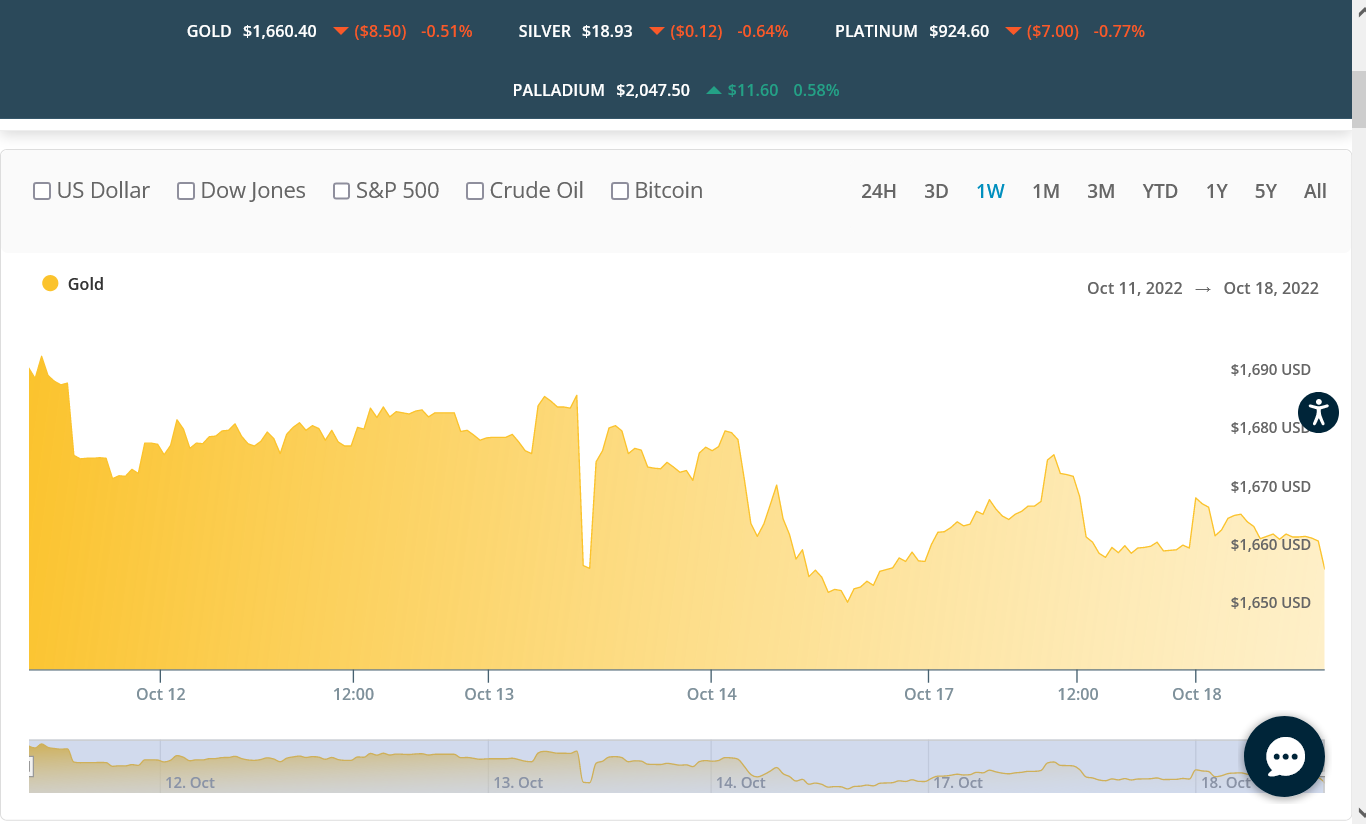Switch chart to 1M range
1366x833 pixels.
(x=1046, y=191)
